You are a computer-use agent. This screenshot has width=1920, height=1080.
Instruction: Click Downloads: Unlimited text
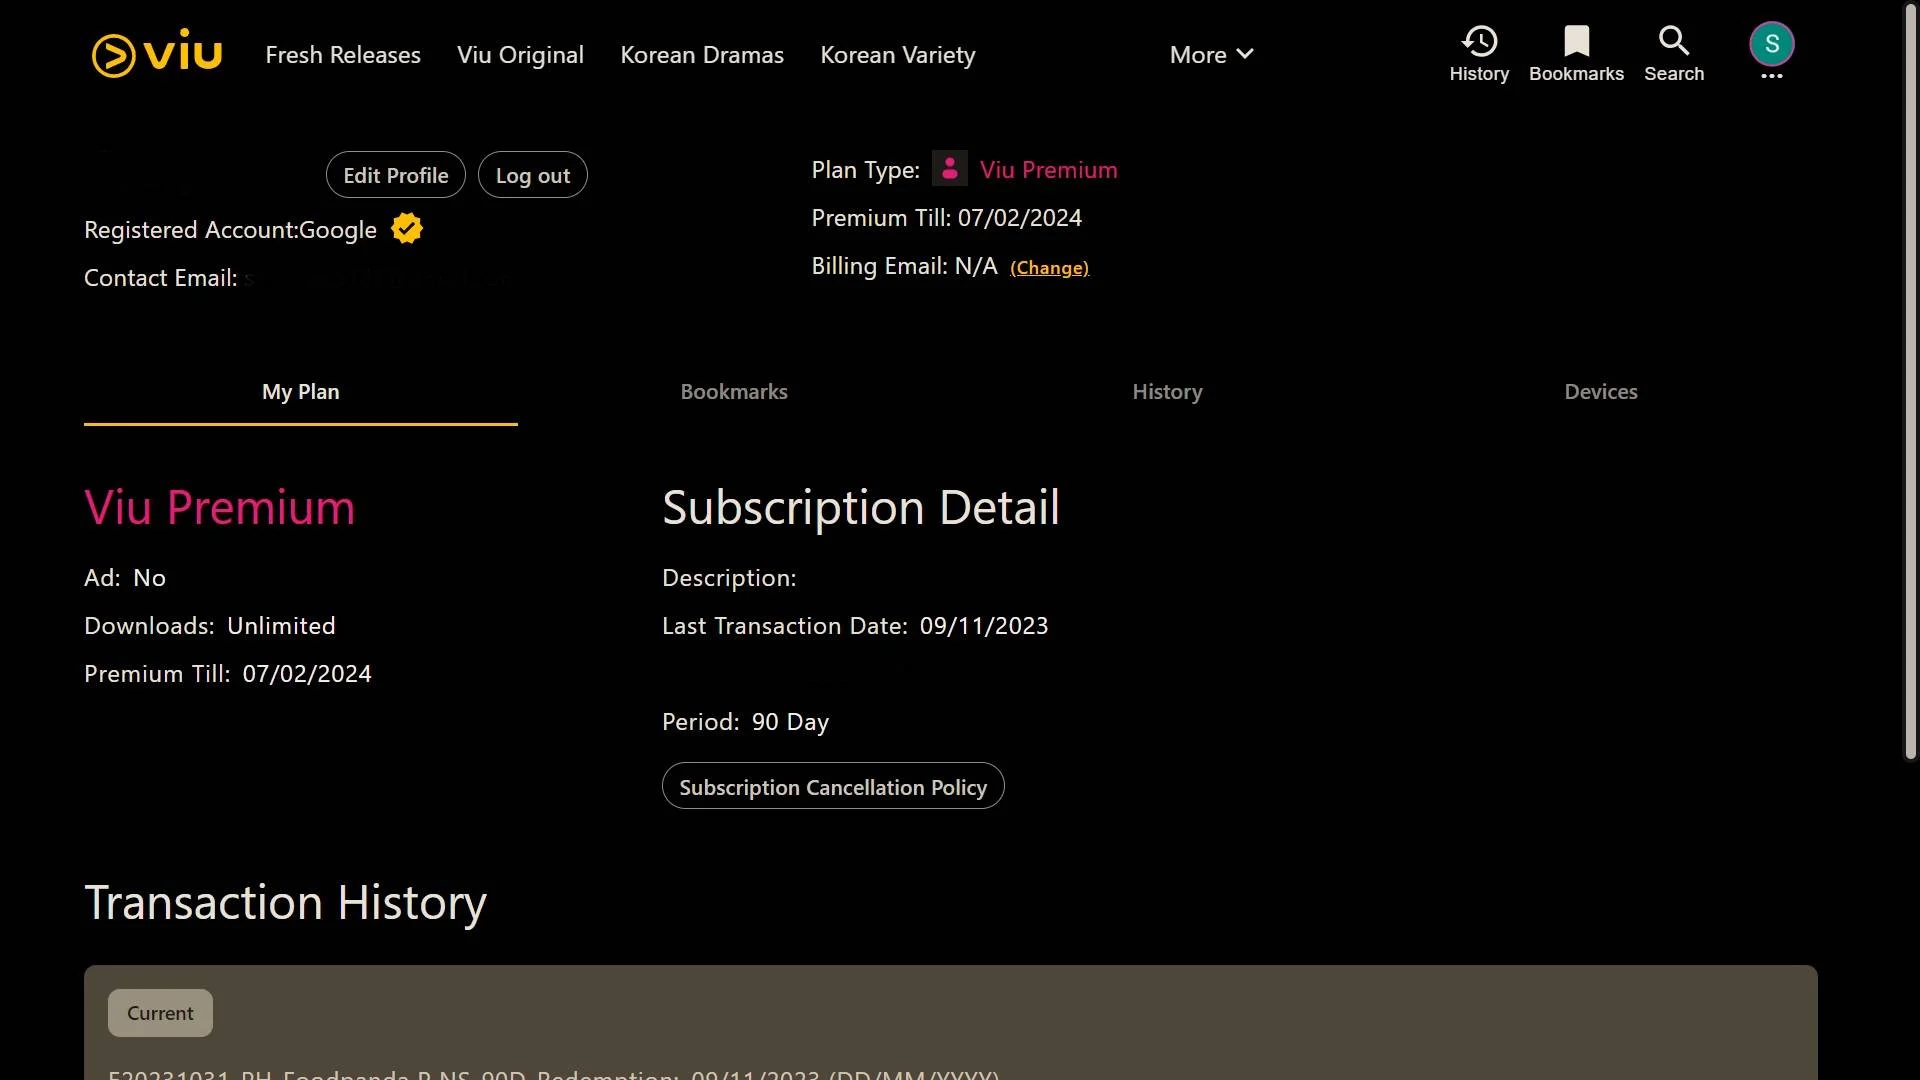point(210,626)
